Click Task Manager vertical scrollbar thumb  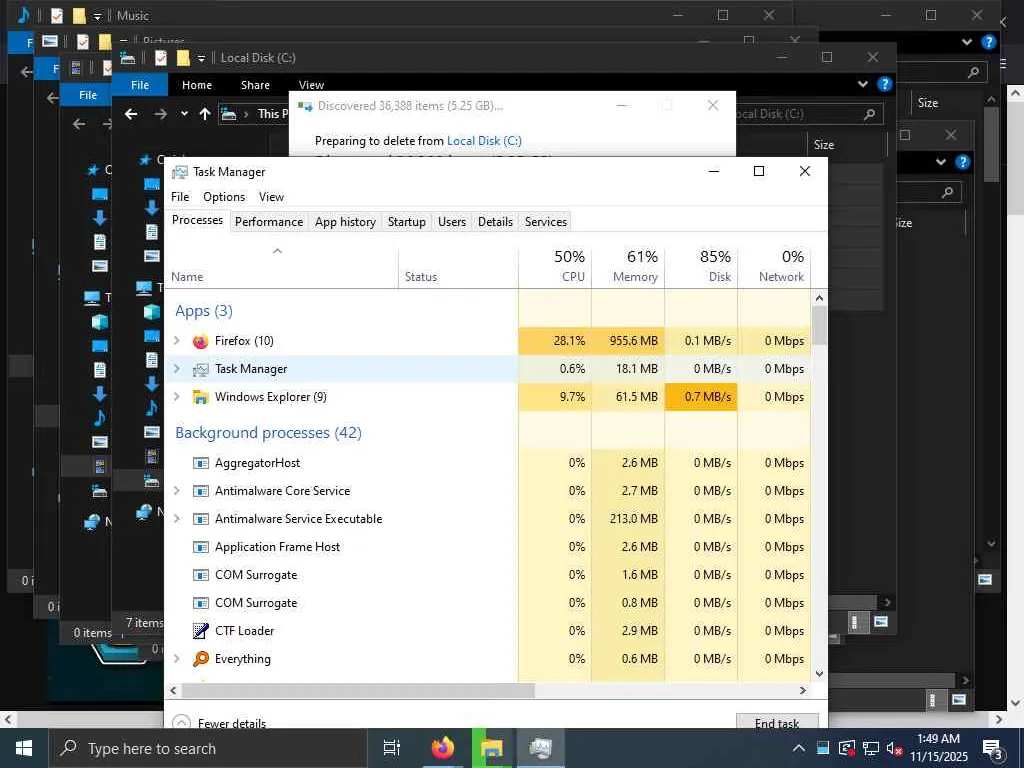(x=820, y=325)
